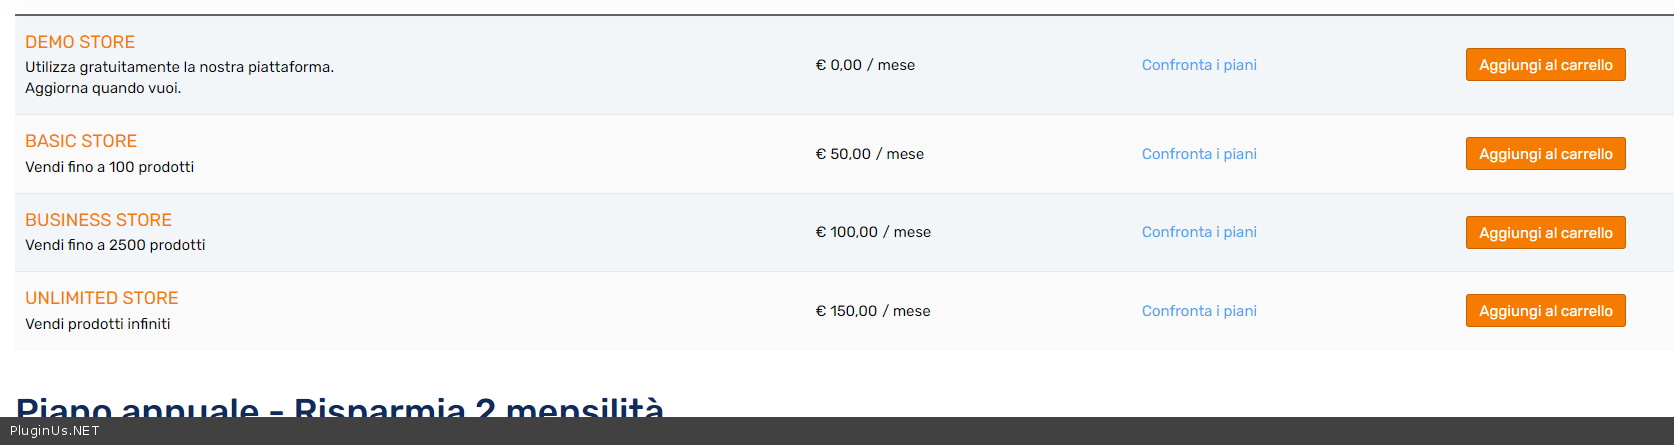Screen dimensions: 1674x445
Task: Click the 'Vendi fino a 100 prodotti' description
Action: click(110, 167)
